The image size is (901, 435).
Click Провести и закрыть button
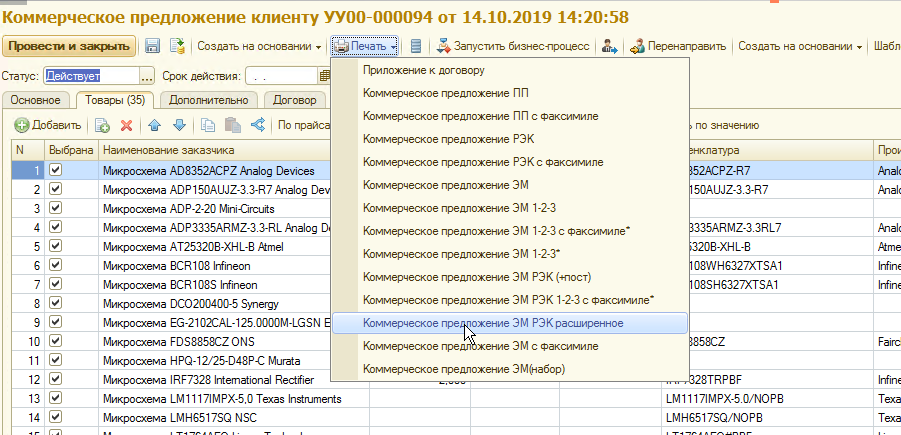pos(69,46)
